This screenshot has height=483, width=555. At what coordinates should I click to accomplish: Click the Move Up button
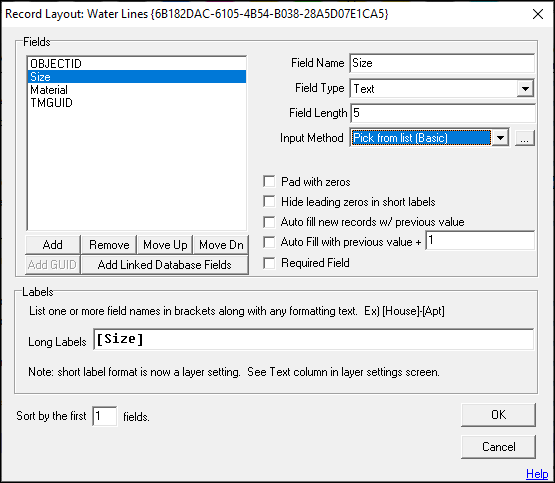165,245
